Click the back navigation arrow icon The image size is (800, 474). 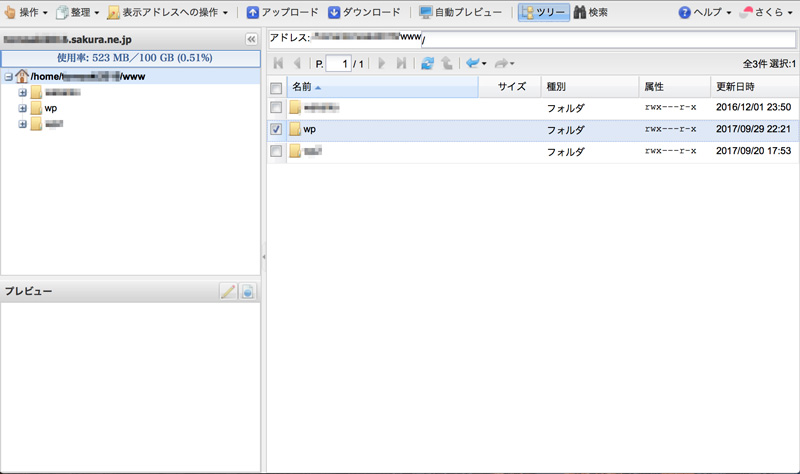point(472,63)
